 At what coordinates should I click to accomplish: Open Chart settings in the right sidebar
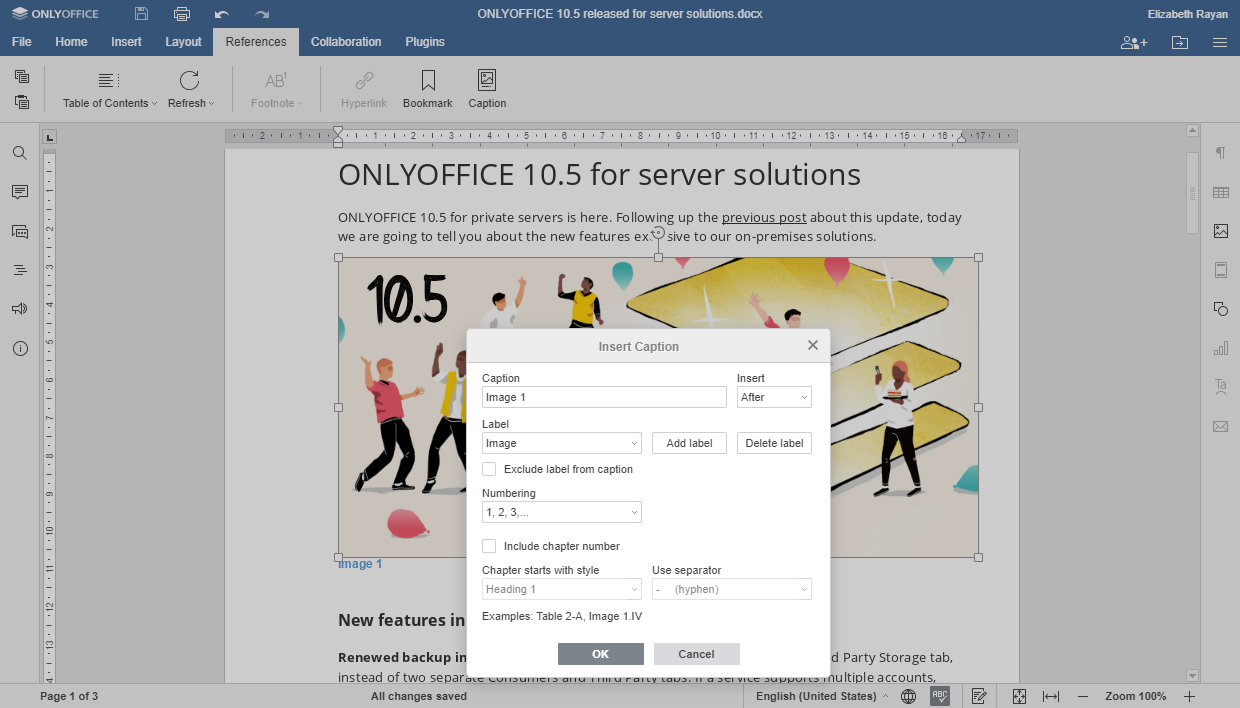pyautogui.click(x=1220, y=348)
